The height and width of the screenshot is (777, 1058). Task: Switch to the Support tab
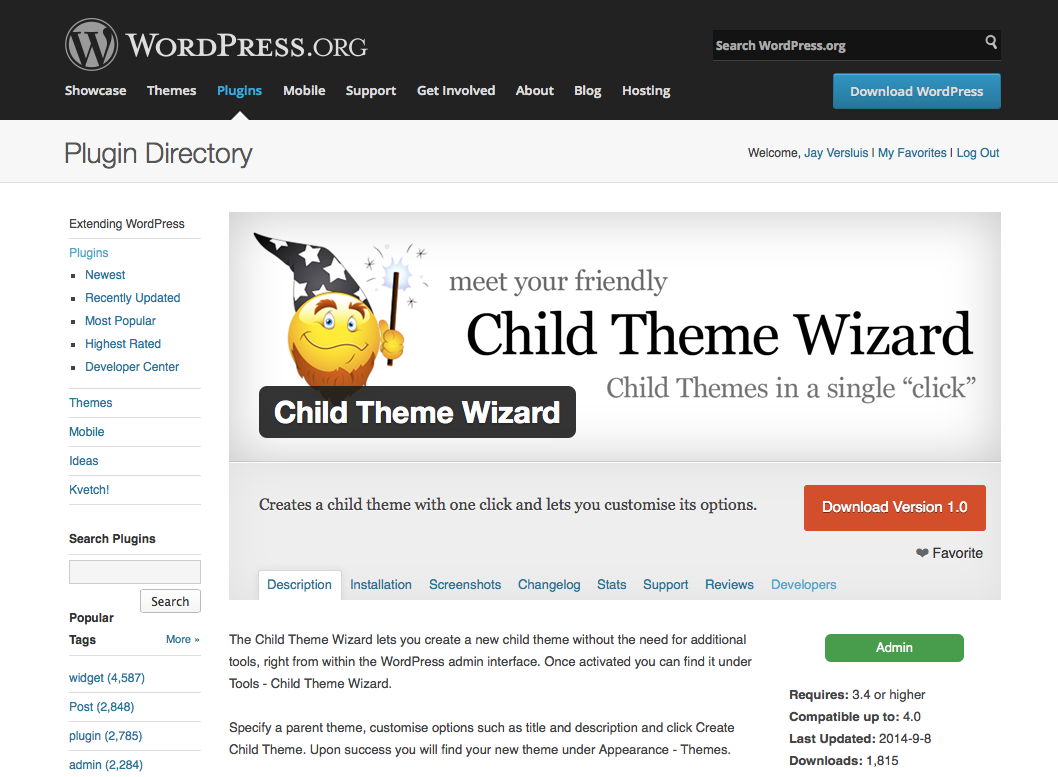pos(665,585)
